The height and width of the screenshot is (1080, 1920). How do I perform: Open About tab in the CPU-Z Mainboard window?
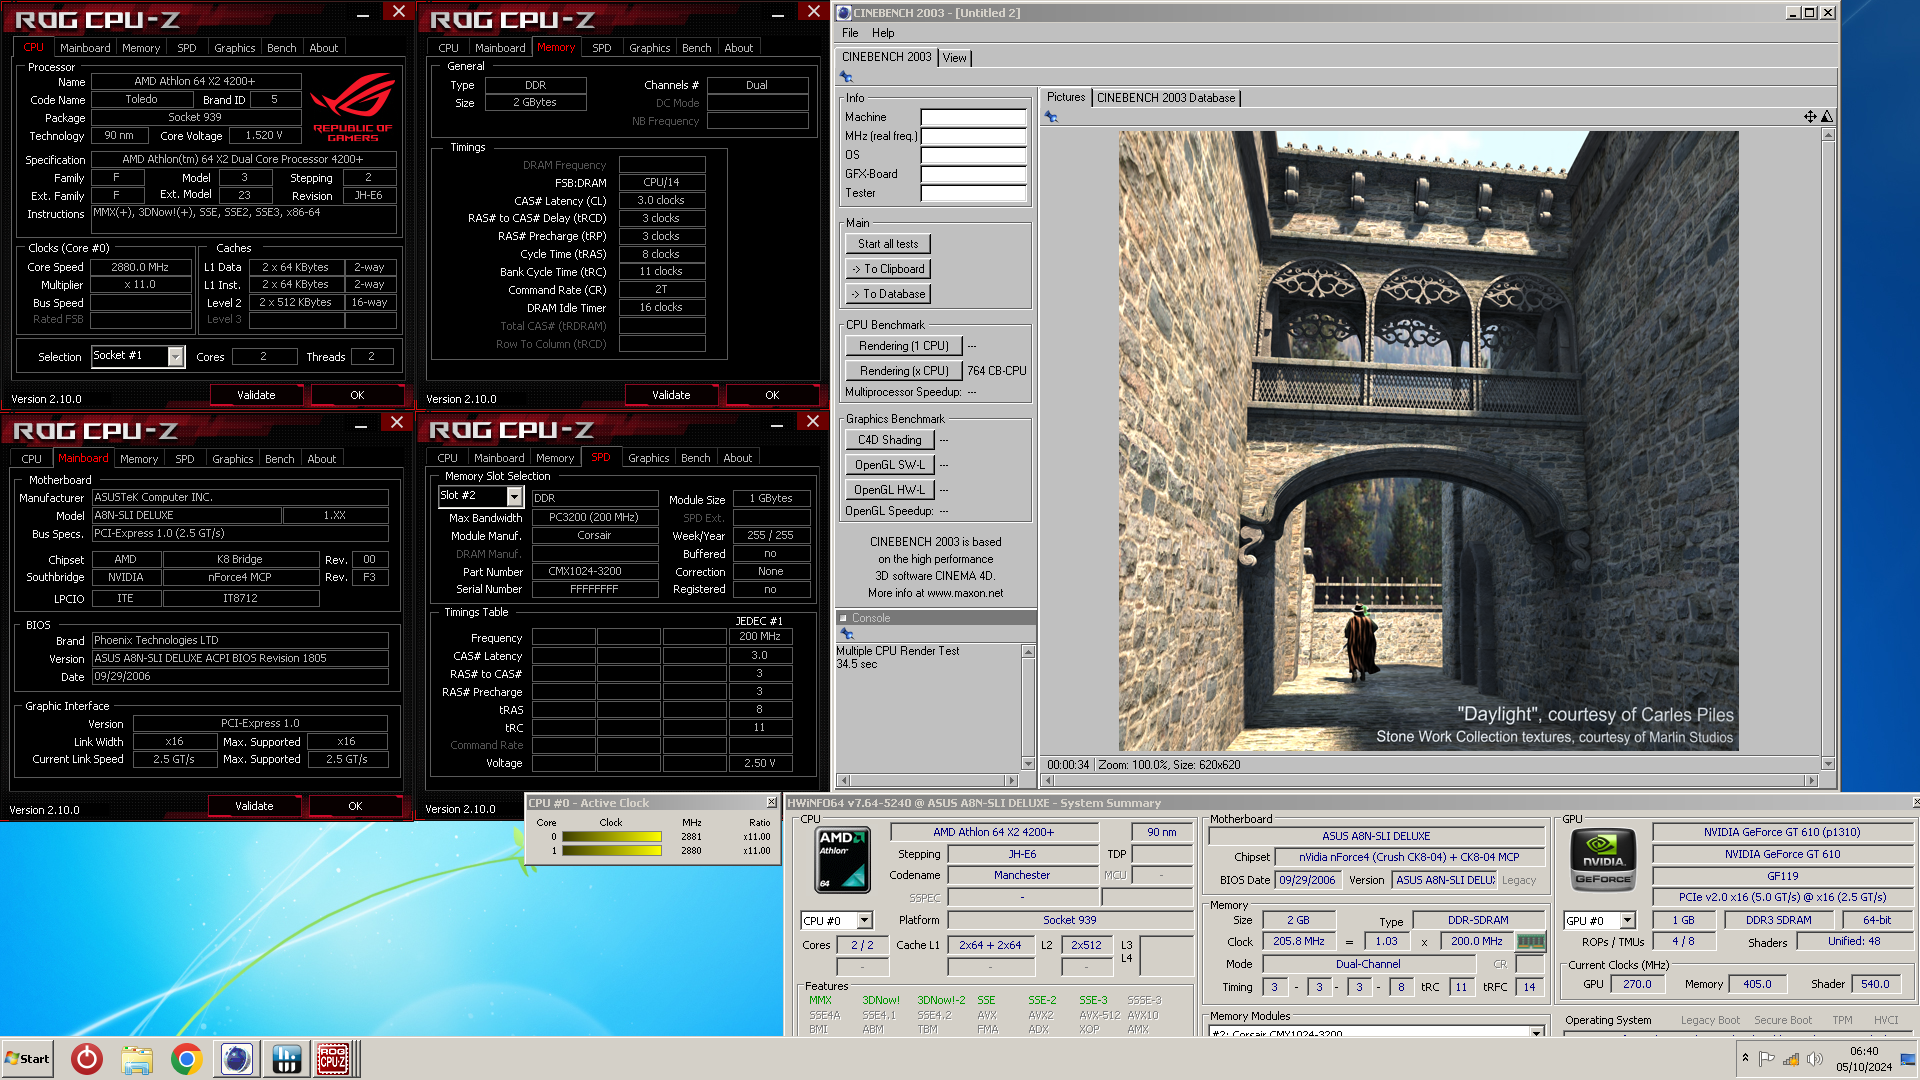pyautogui.click(x=322, y=459)
